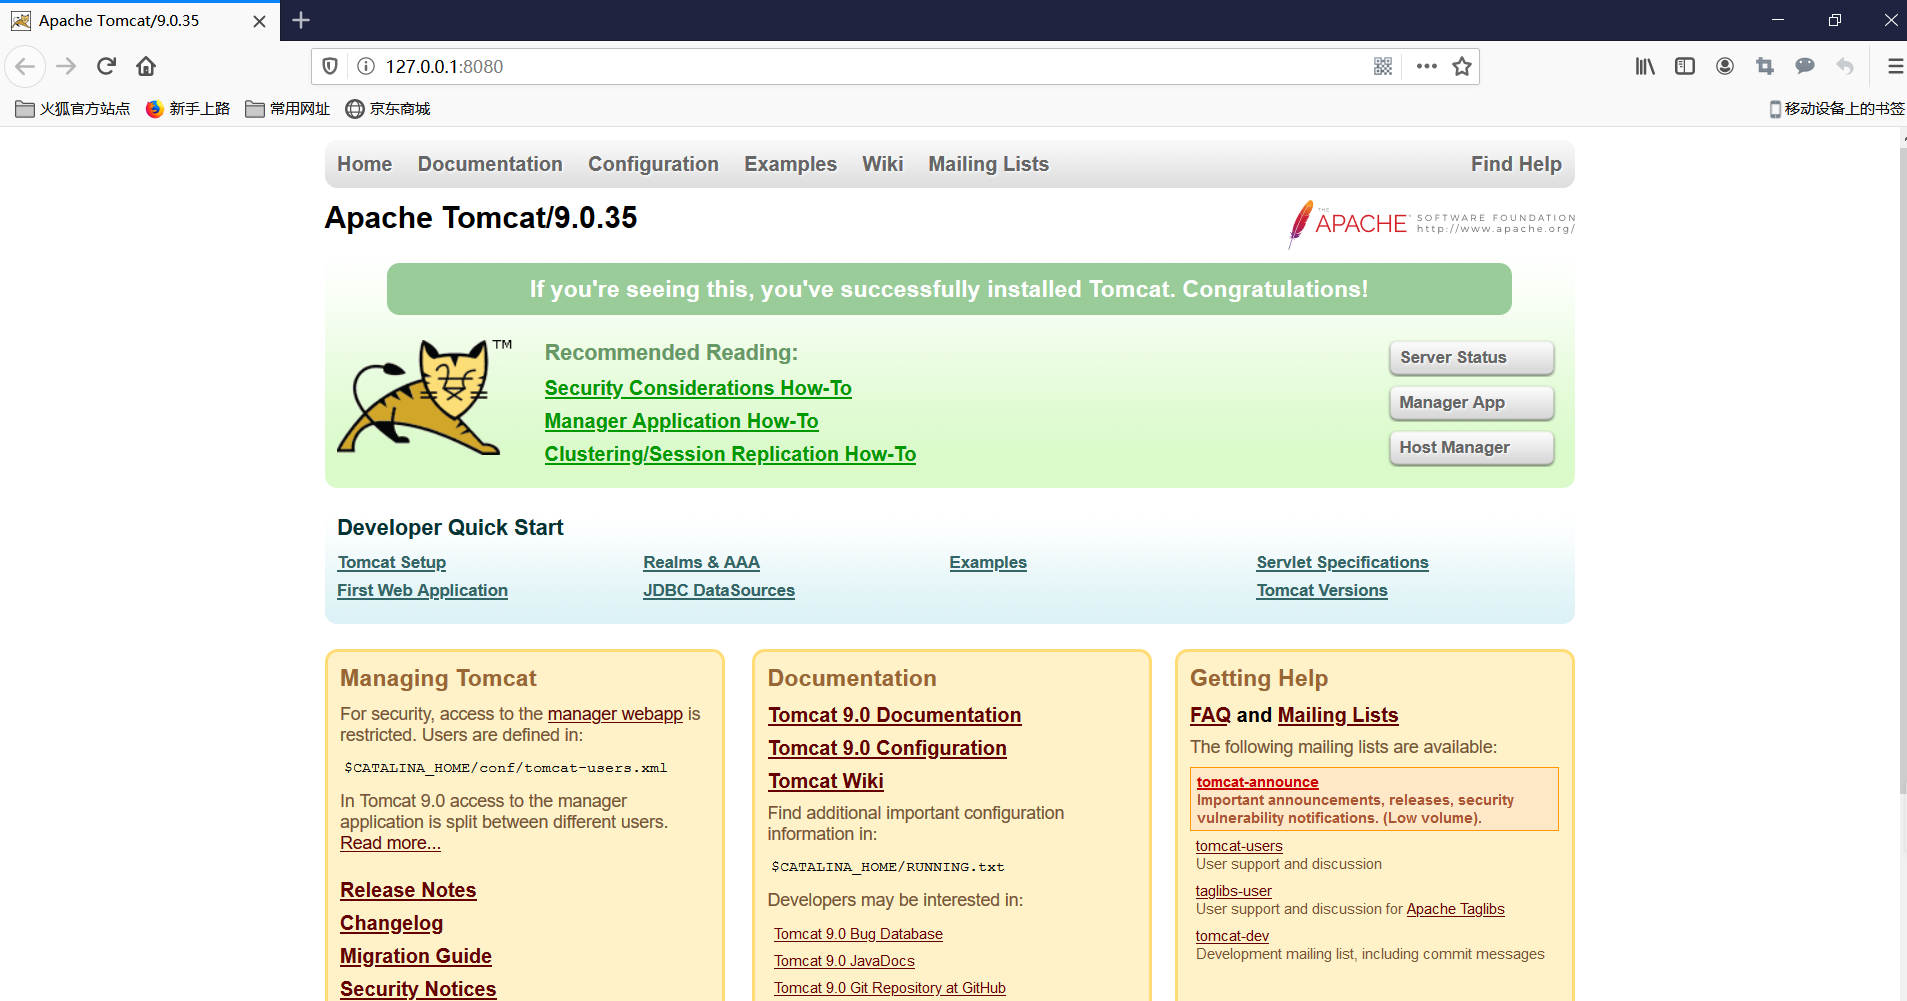This screenshot has height=1001, width=1907.
Task: Click the screenshot crop tool icon
Action: click(x=1765, y=66)
